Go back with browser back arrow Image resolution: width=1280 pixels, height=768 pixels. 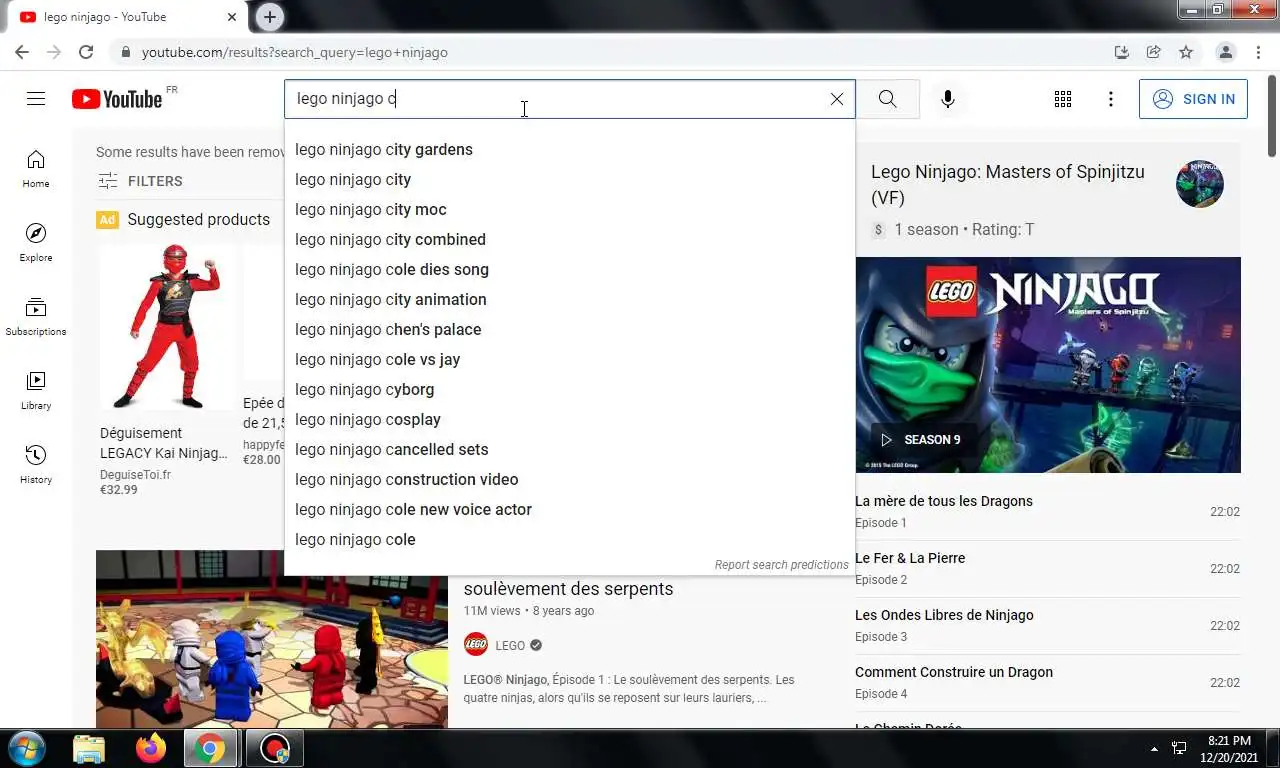click(22, 52)
